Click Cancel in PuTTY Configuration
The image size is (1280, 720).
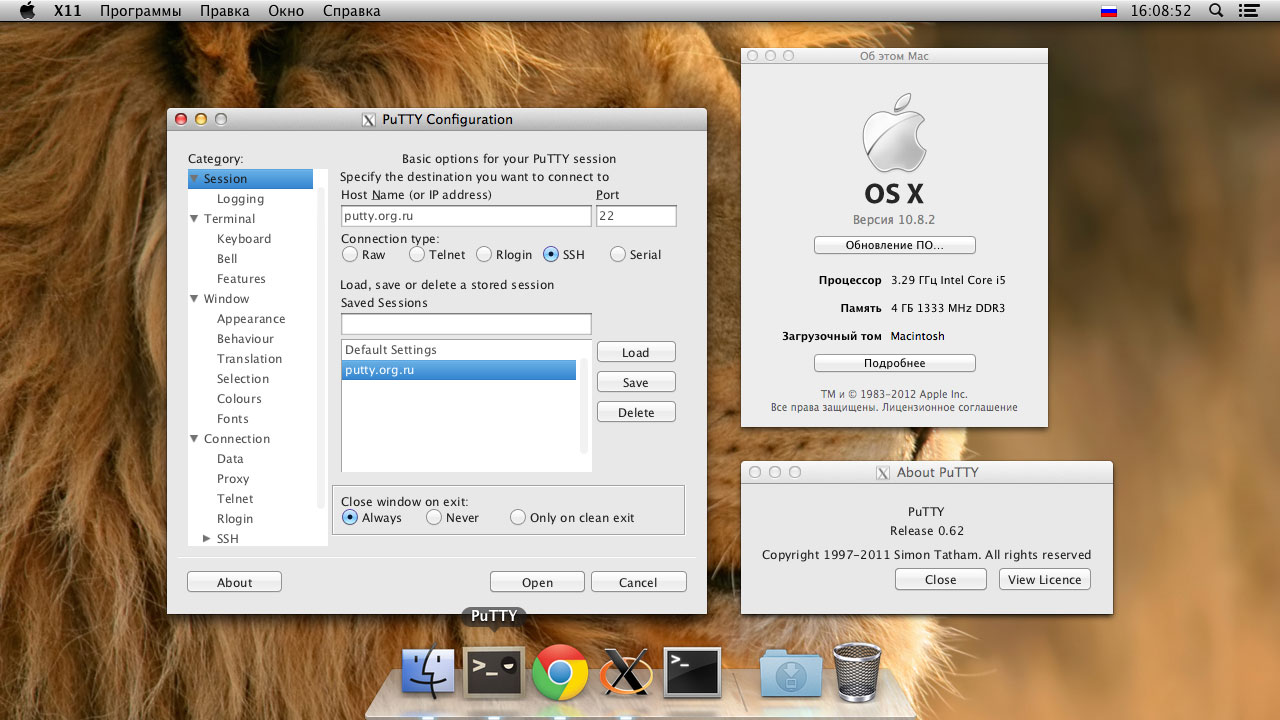coord(638,582)
